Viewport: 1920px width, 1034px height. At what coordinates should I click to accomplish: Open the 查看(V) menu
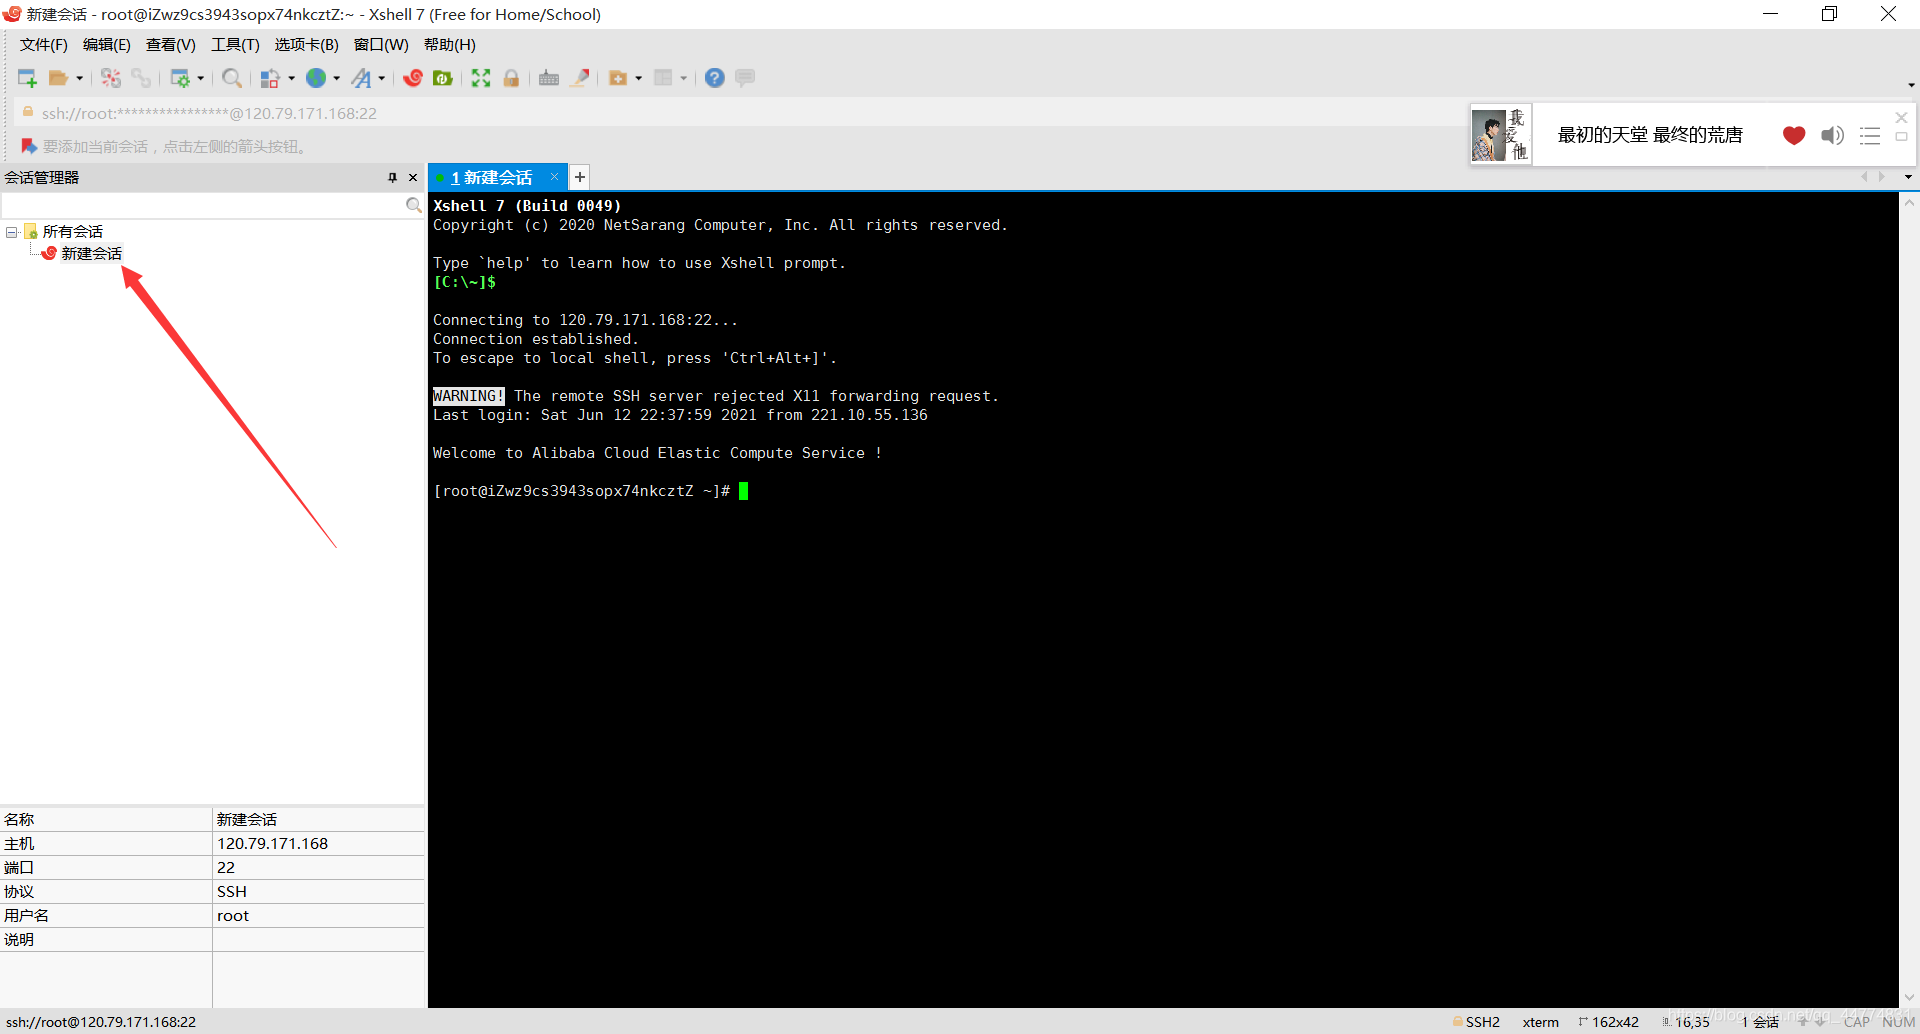(x=170, y=45)
